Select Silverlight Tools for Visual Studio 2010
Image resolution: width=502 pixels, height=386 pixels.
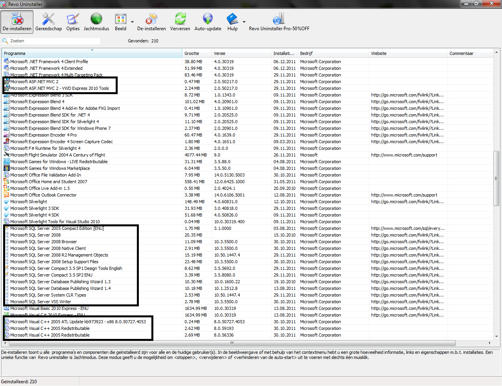tap(55, 222)
